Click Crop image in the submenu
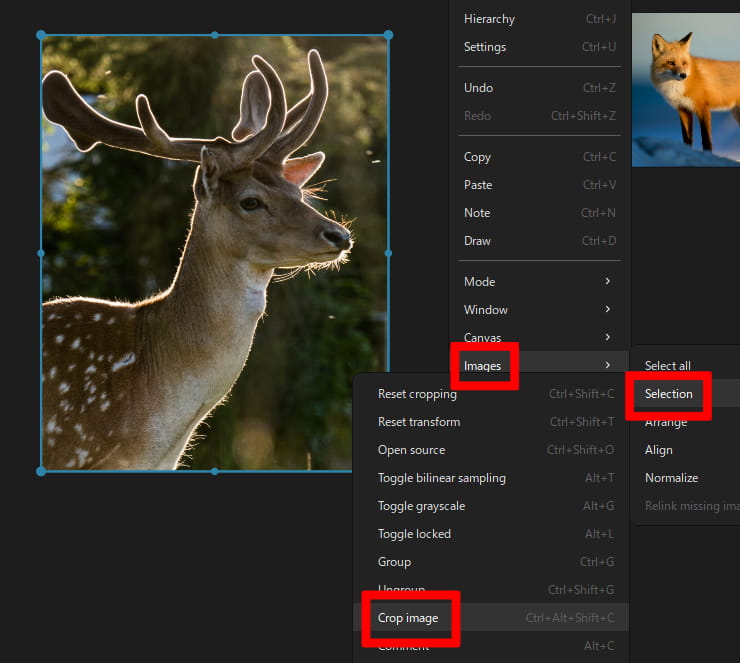This screenshot has height=663, width=740. click(x=408, y=618)
